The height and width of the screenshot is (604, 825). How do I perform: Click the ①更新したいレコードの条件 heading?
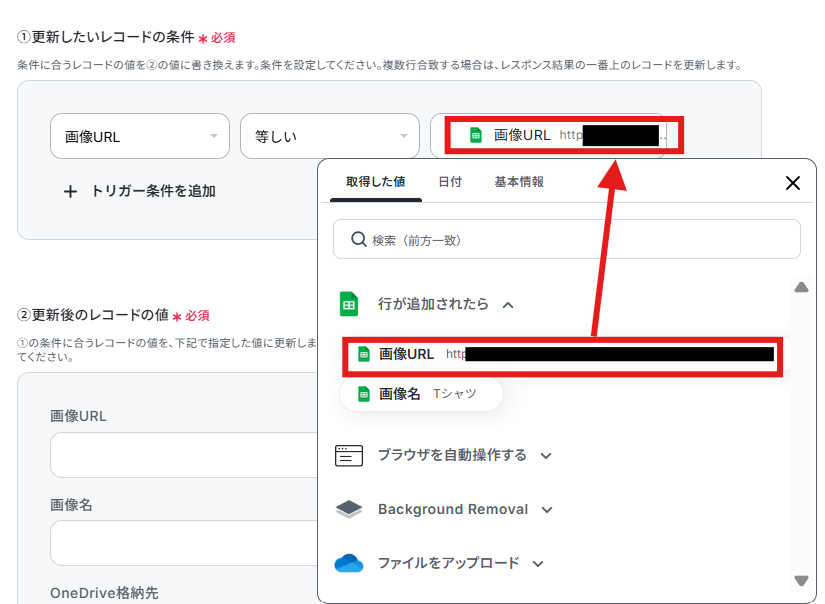click(x=106, y=37)
